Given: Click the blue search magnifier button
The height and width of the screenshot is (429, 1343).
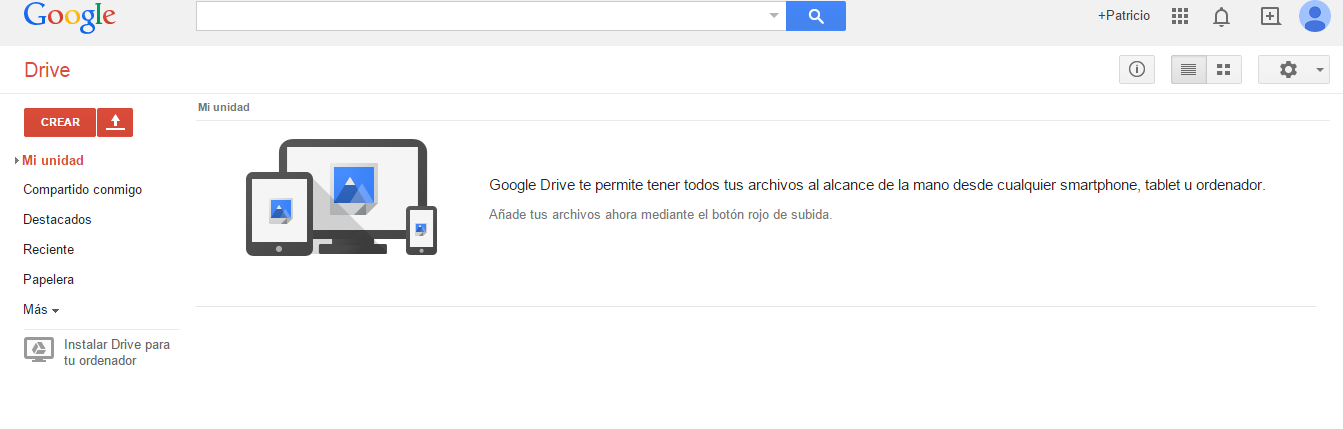Looking at the screenshot, I should tap(816, 16).
